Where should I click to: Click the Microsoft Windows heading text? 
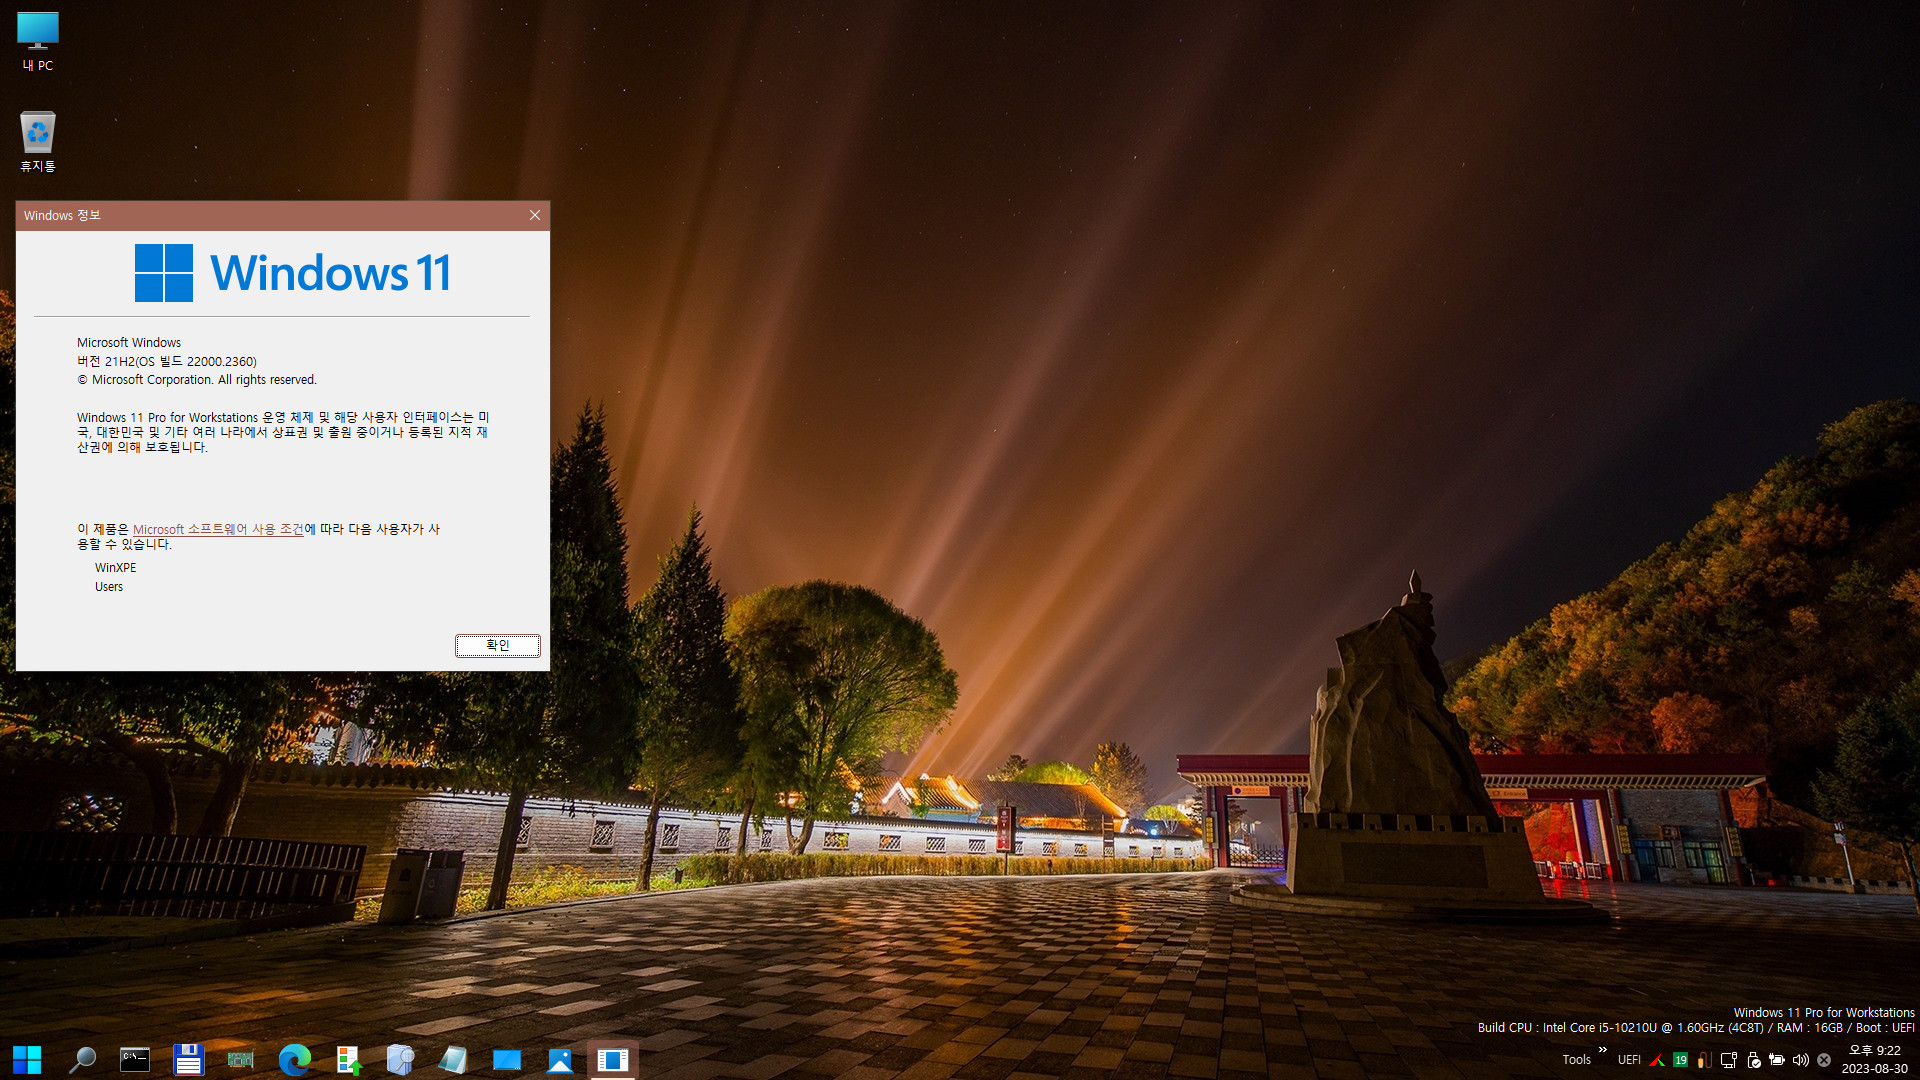(129, 342)
